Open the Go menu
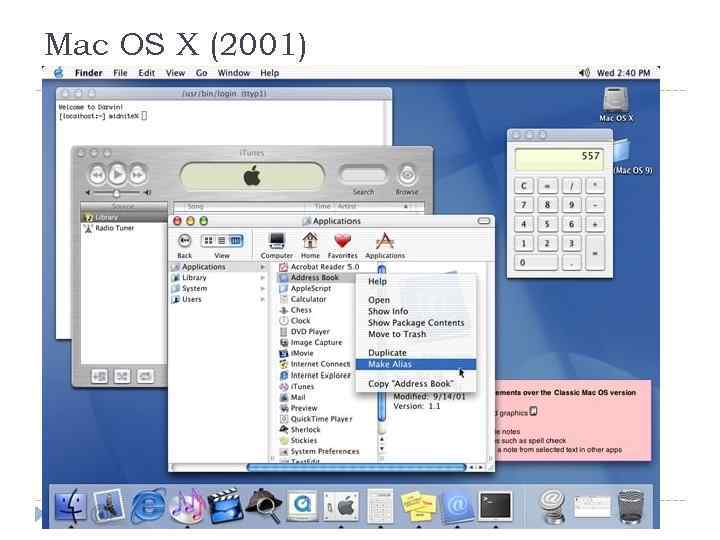This screenshot has width=720, height=540. coord(201,73)
